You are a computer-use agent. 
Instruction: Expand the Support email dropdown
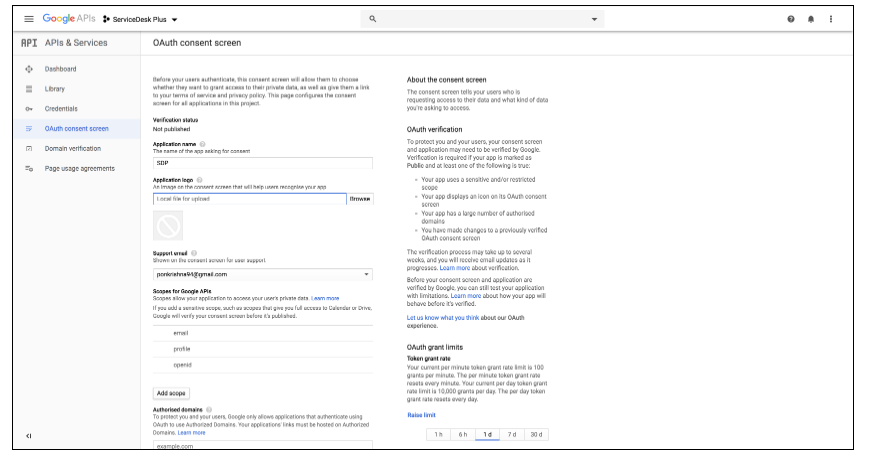pyautogui.click(x=367, y=274)
